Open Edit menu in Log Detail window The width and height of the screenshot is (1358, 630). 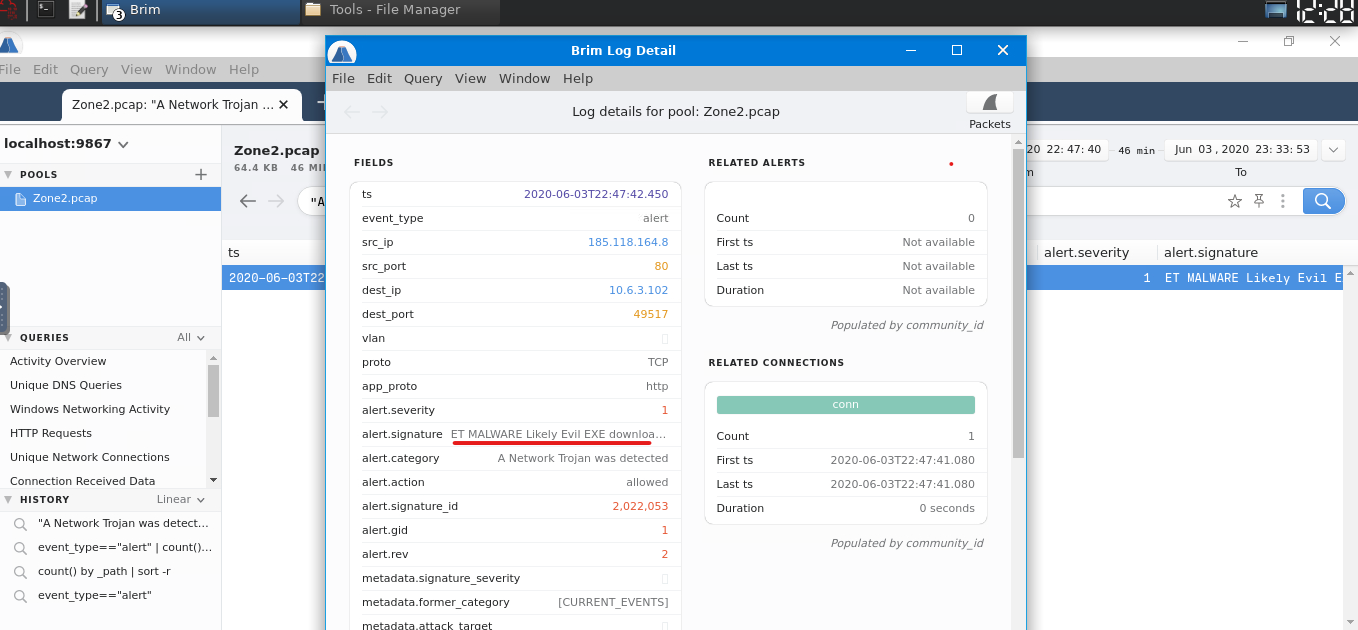click(379, 78)
